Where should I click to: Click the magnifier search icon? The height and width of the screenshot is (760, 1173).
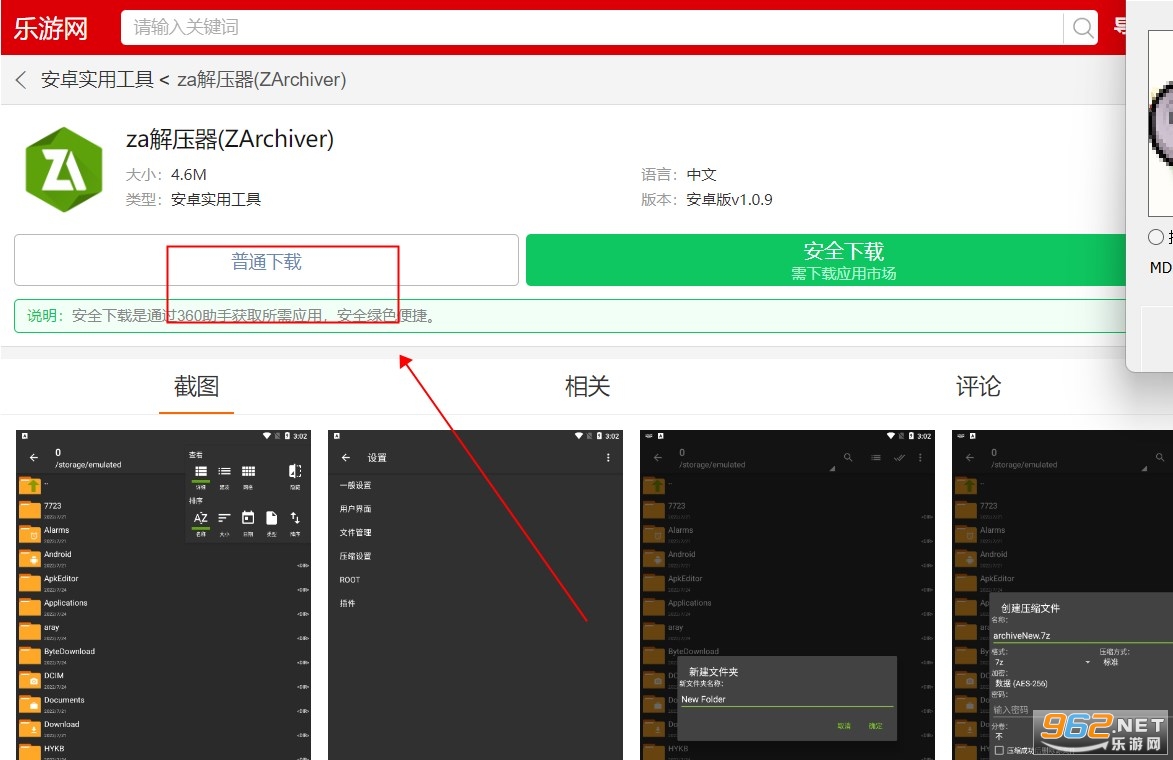coord(1082,28)
